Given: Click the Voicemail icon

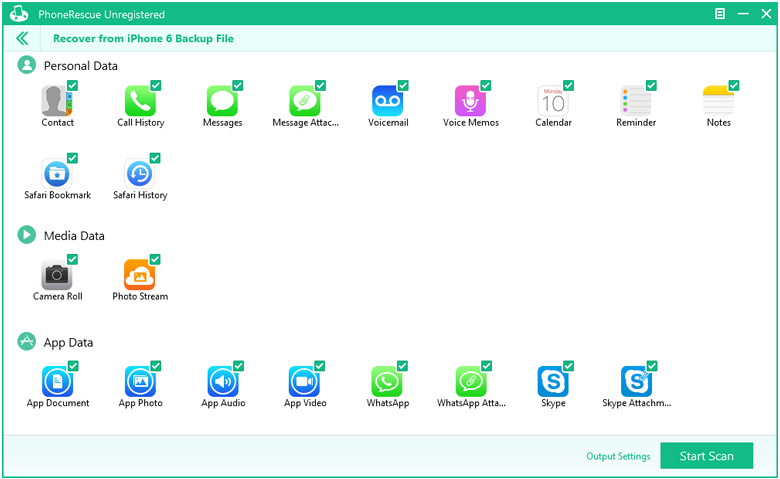Looking at the screenshot, I should pos(387,101).
